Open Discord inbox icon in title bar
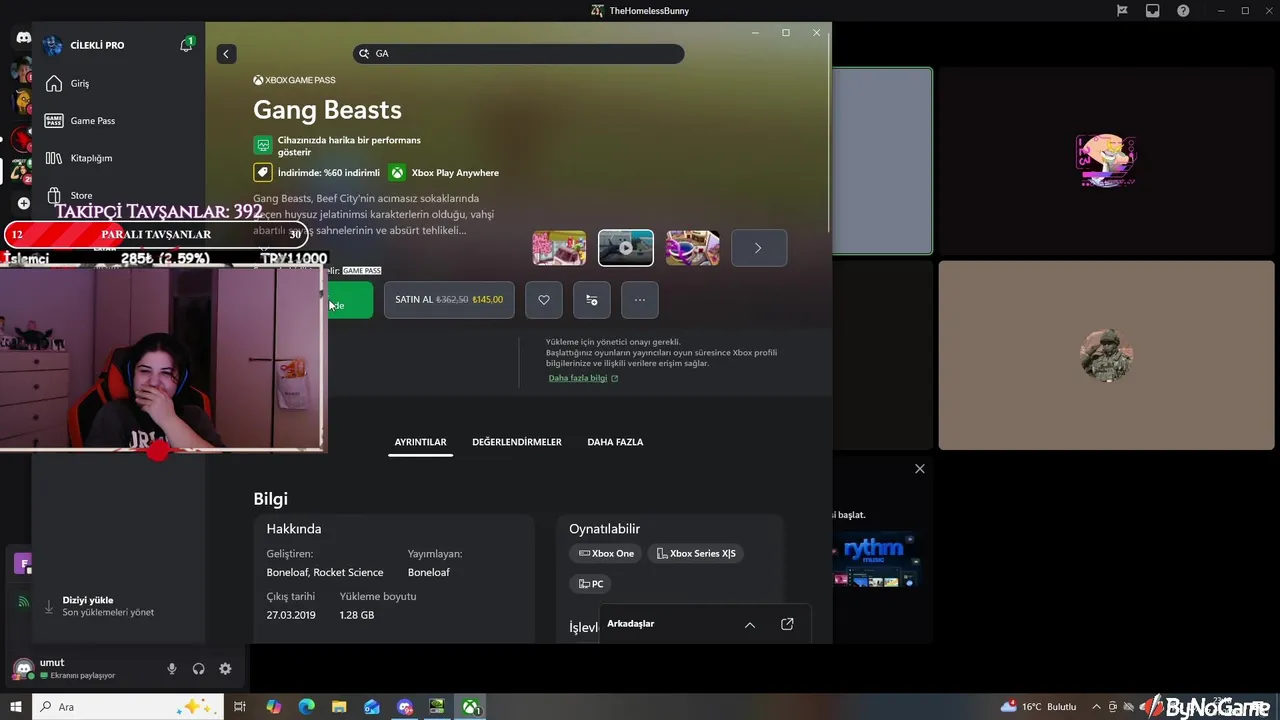 click(1153, 11)
